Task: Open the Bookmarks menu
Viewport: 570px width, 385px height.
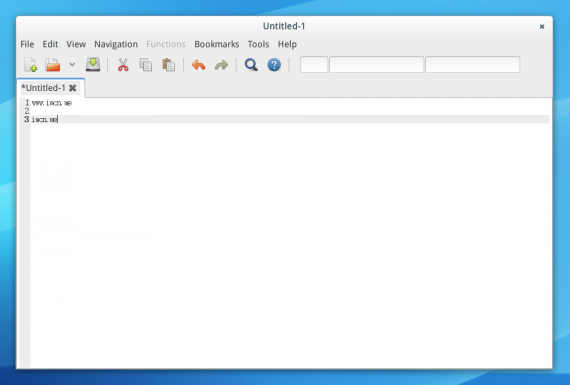Action: [217, 44]
